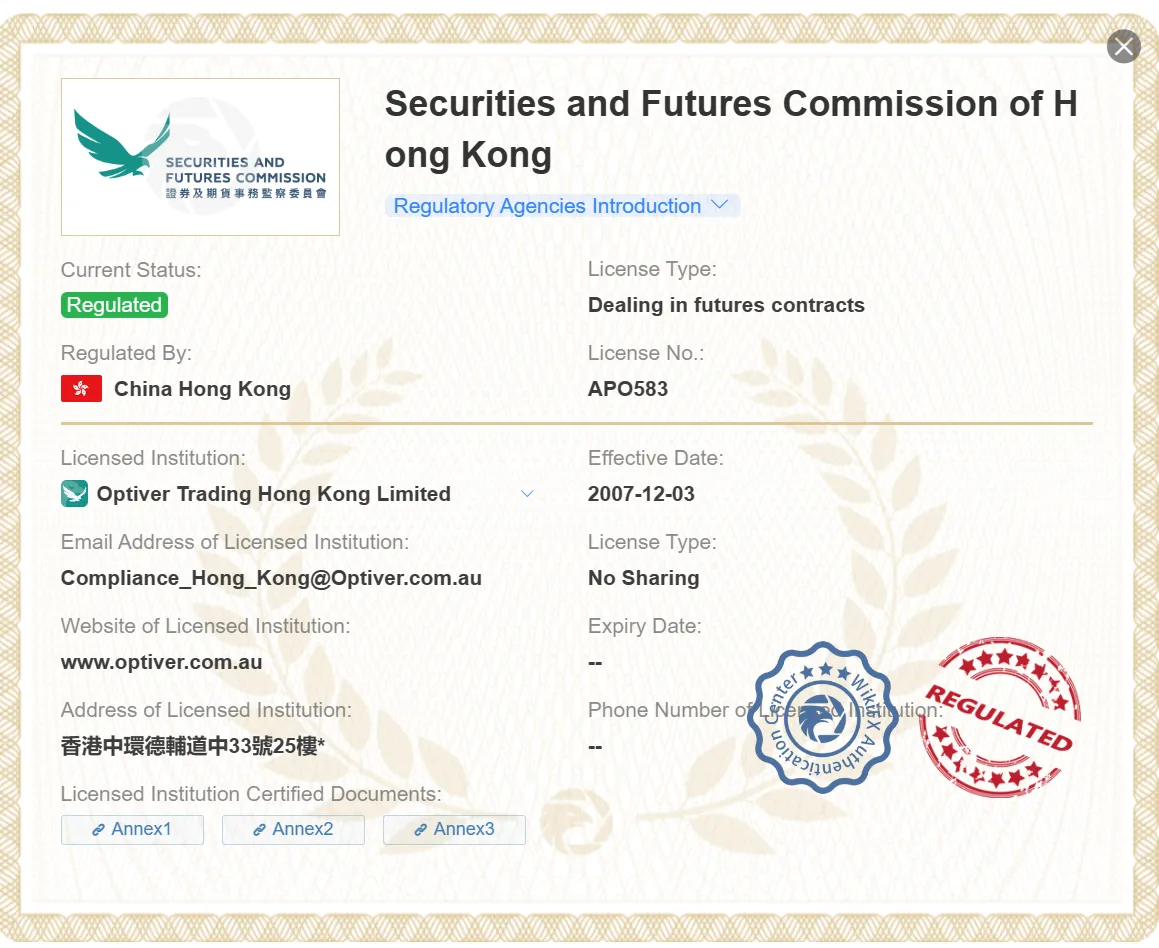1159x948 pixels.
Task: Click the Compliance_Hong_Kong email address
Action: point(271,578)
